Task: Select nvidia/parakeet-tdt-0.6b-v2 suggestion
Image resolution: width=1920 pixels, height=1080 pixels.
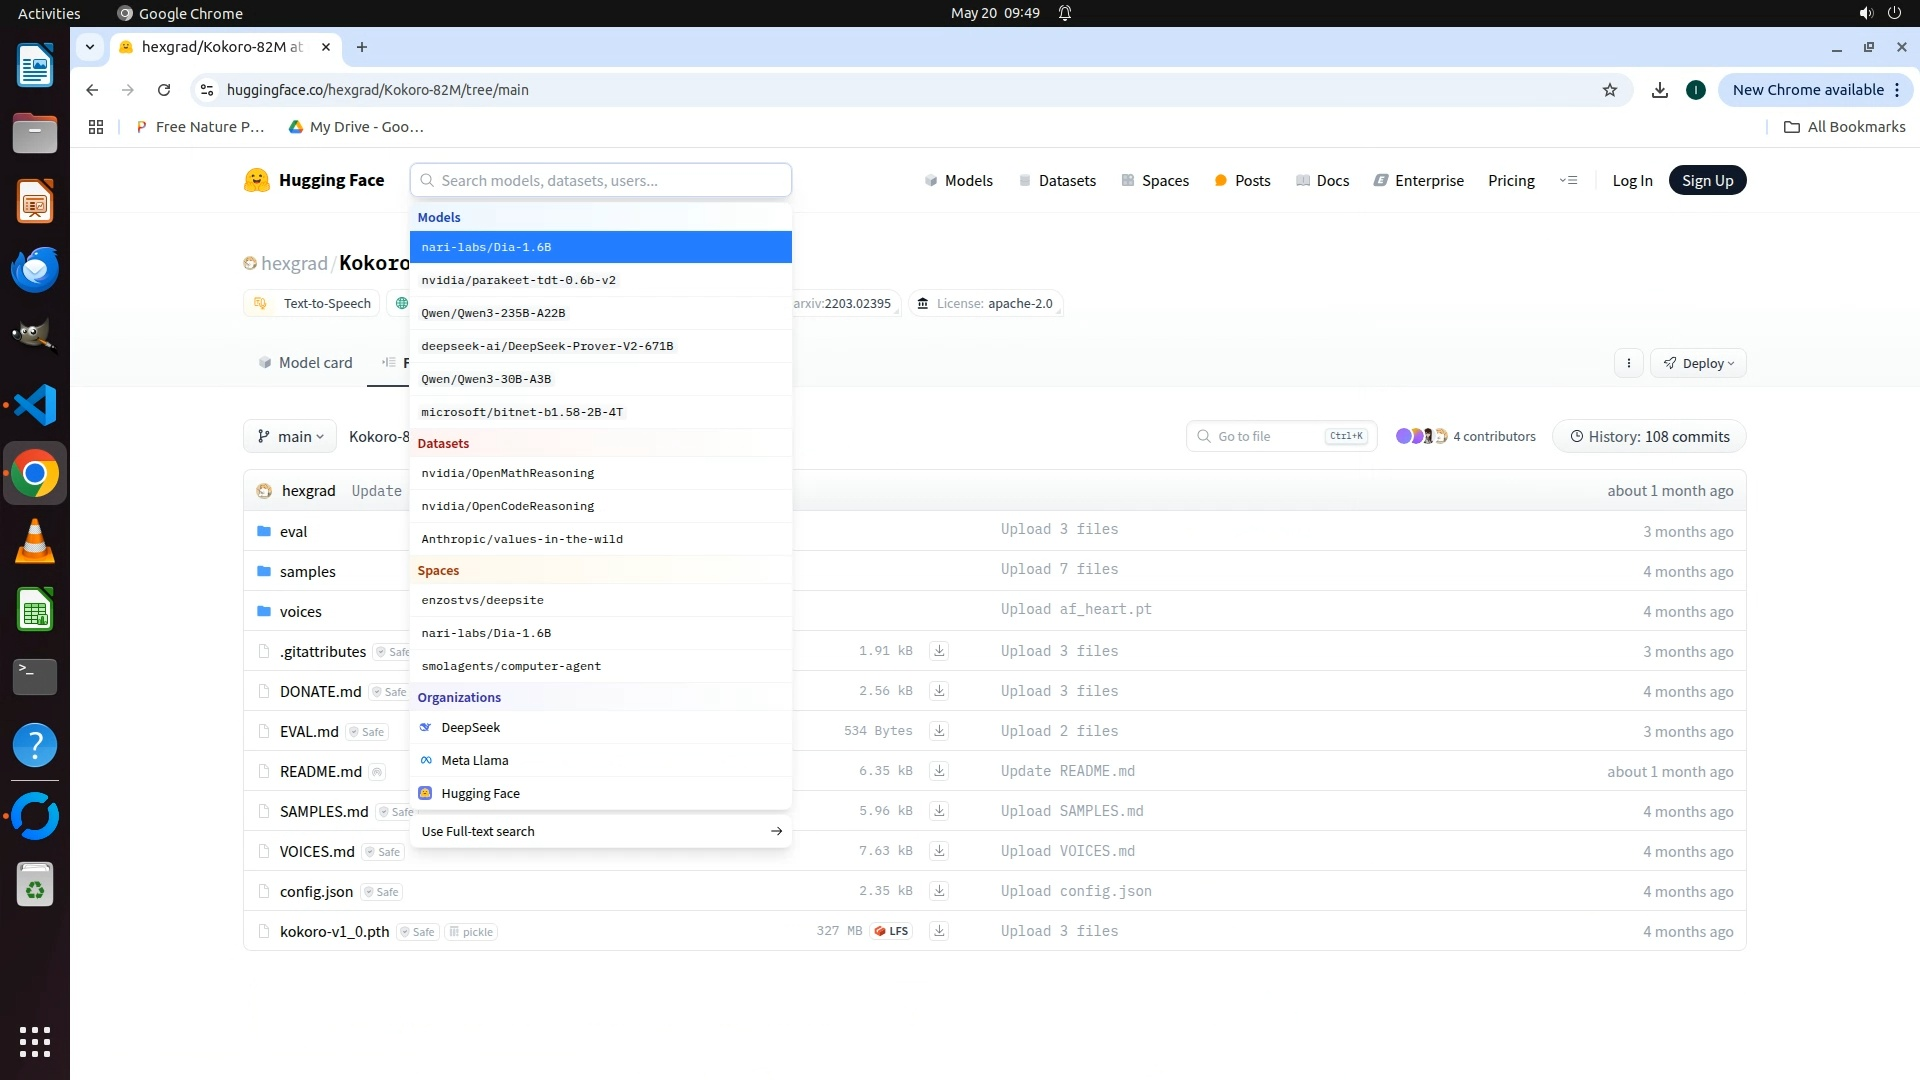Action: pyautogui.click(x=518, y=280)
